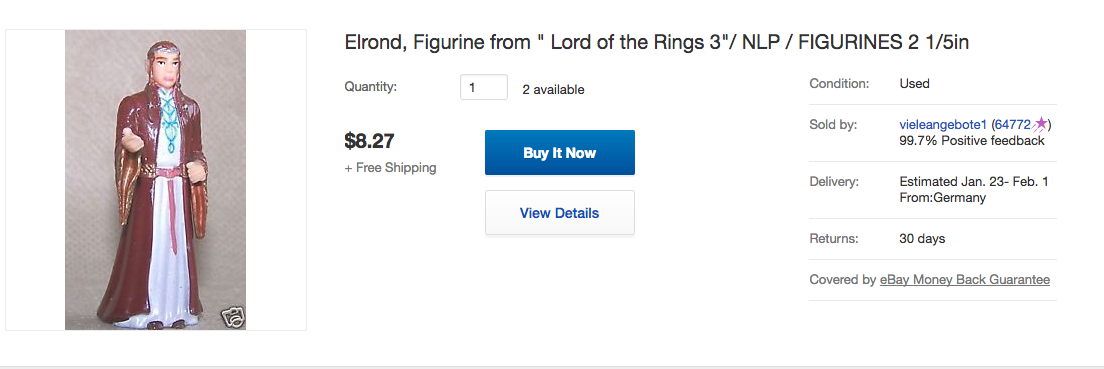Click the Estimated Jan. 23 delivery text

click(x=974, y=182)
